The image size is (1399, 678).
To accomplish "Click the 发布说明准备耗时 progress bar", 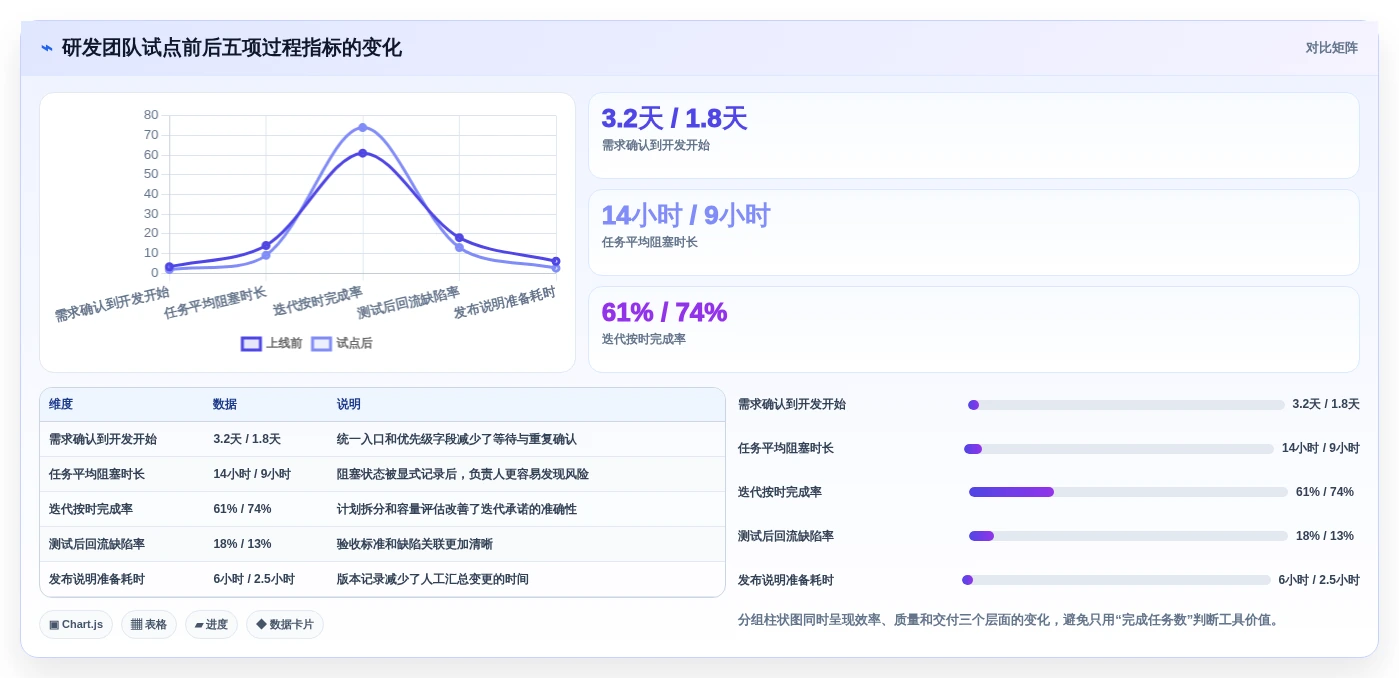I will coord(1116,580).
